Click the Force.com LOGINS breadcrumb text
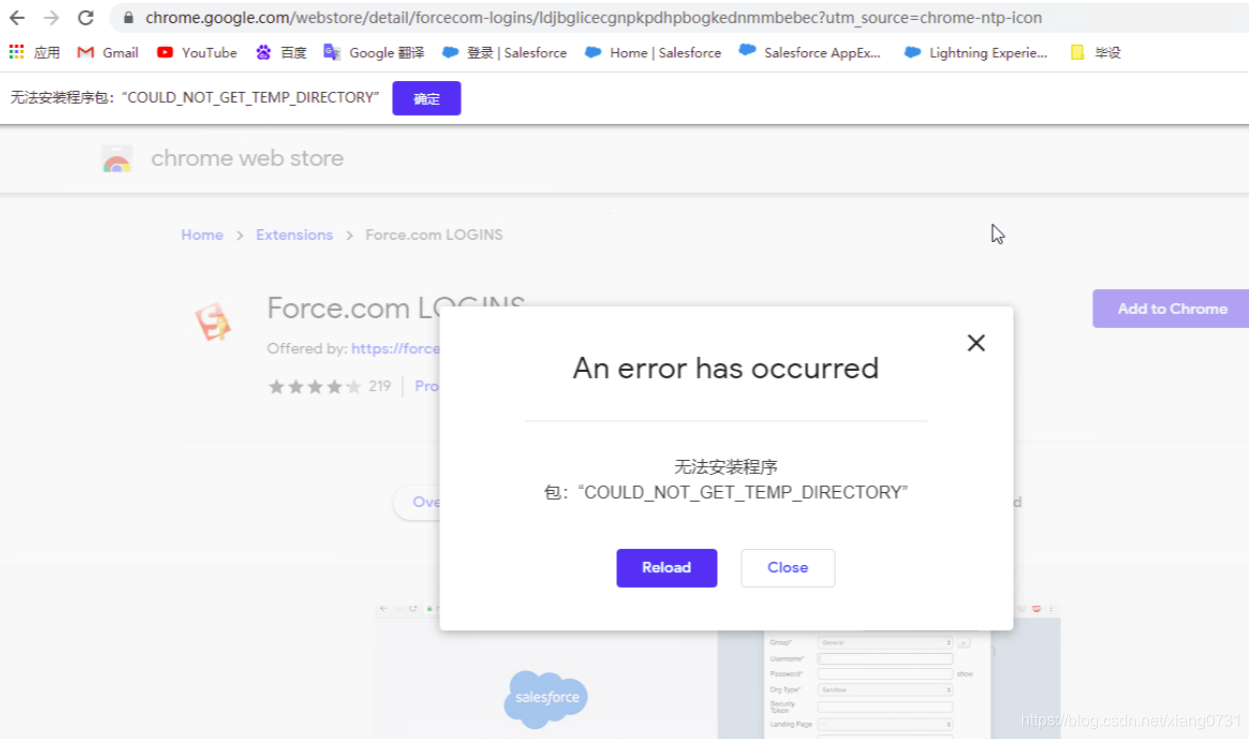Image resolution: width=1249 pixels, height=739 pixels. click(434, 235)
